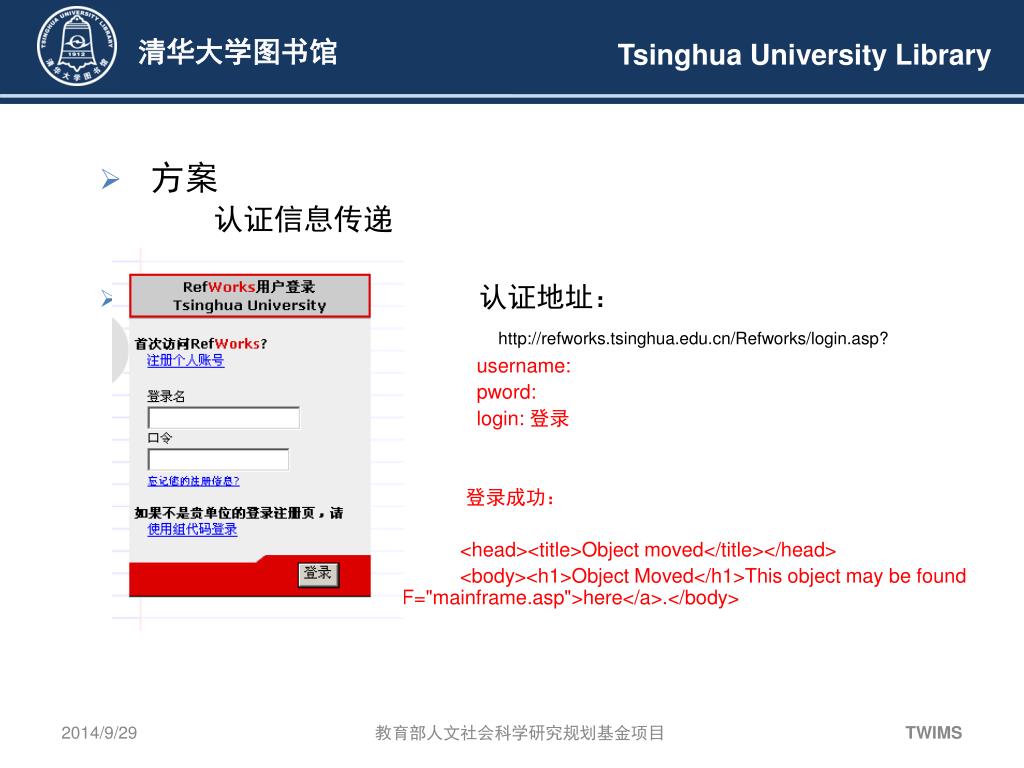This screenshot has height=768, width=1024.
Task: Open the 使用组代码登录 link
Action: (192, 530)
